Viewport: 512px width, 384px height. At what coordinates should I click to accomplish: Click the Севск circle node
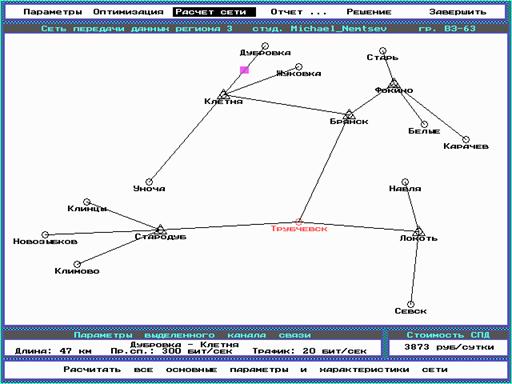(x=411, y=304)
